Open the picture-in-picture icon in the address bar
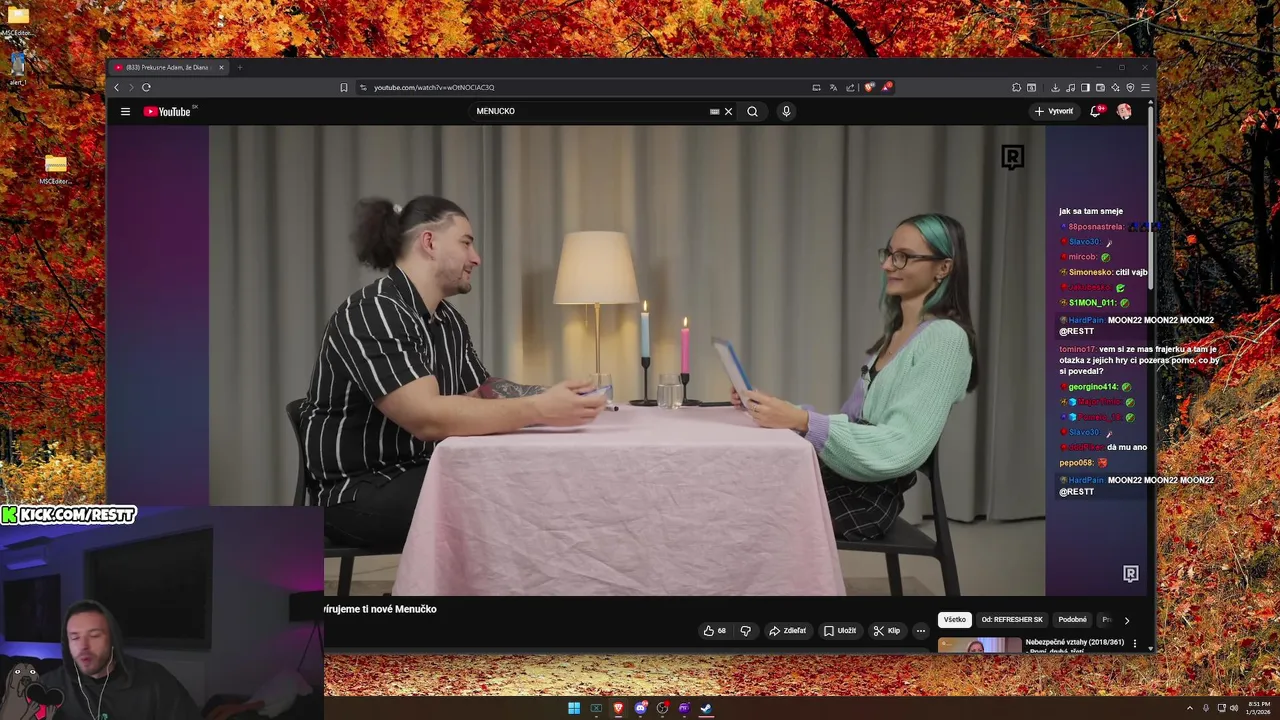This screenshot has height=720, width=1280. (816, 88)
